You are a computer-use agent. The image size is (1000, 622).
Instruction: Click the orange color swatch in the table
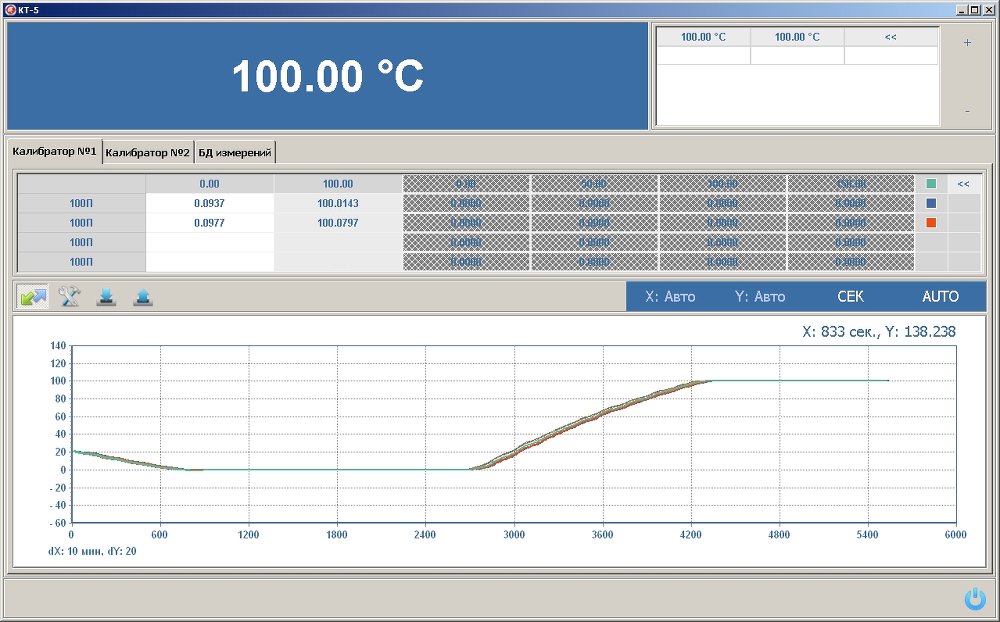(x=931, y=222)
